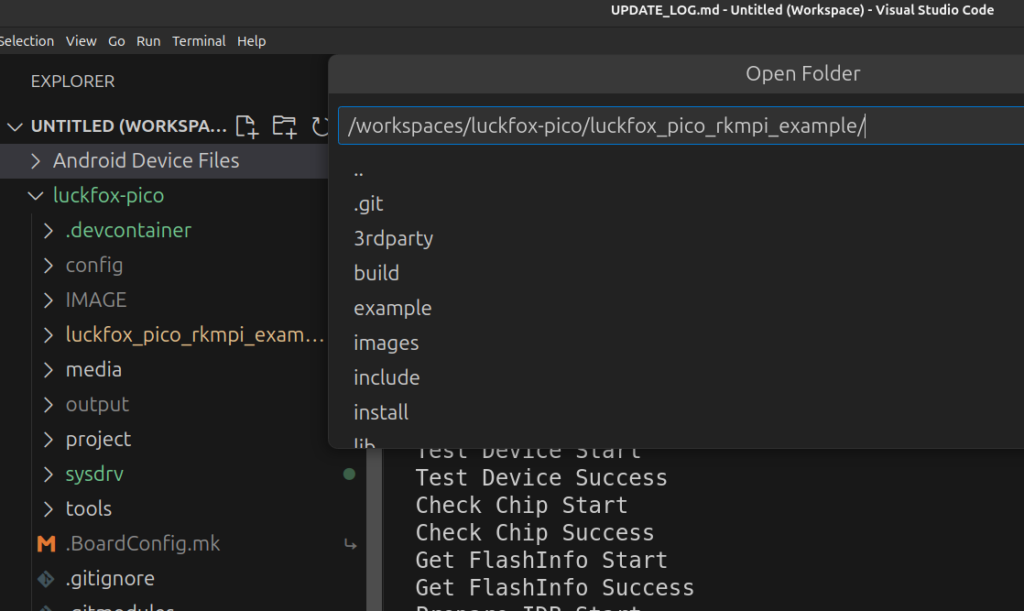1024x611 pixels.
Task: Expand the output folder
Action: 48,404
